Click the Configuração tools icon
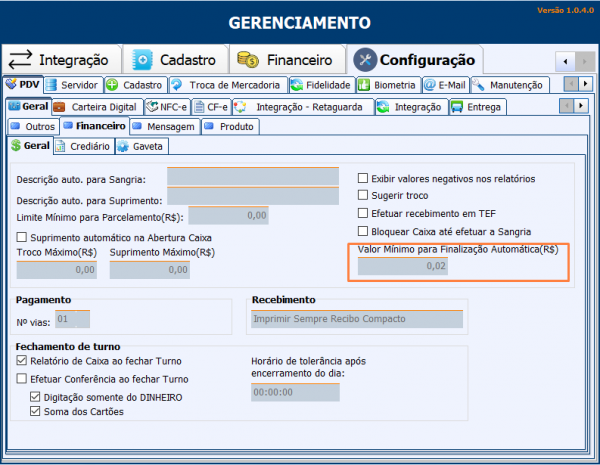This screenshot has width=600, height=465. [365, 60]
